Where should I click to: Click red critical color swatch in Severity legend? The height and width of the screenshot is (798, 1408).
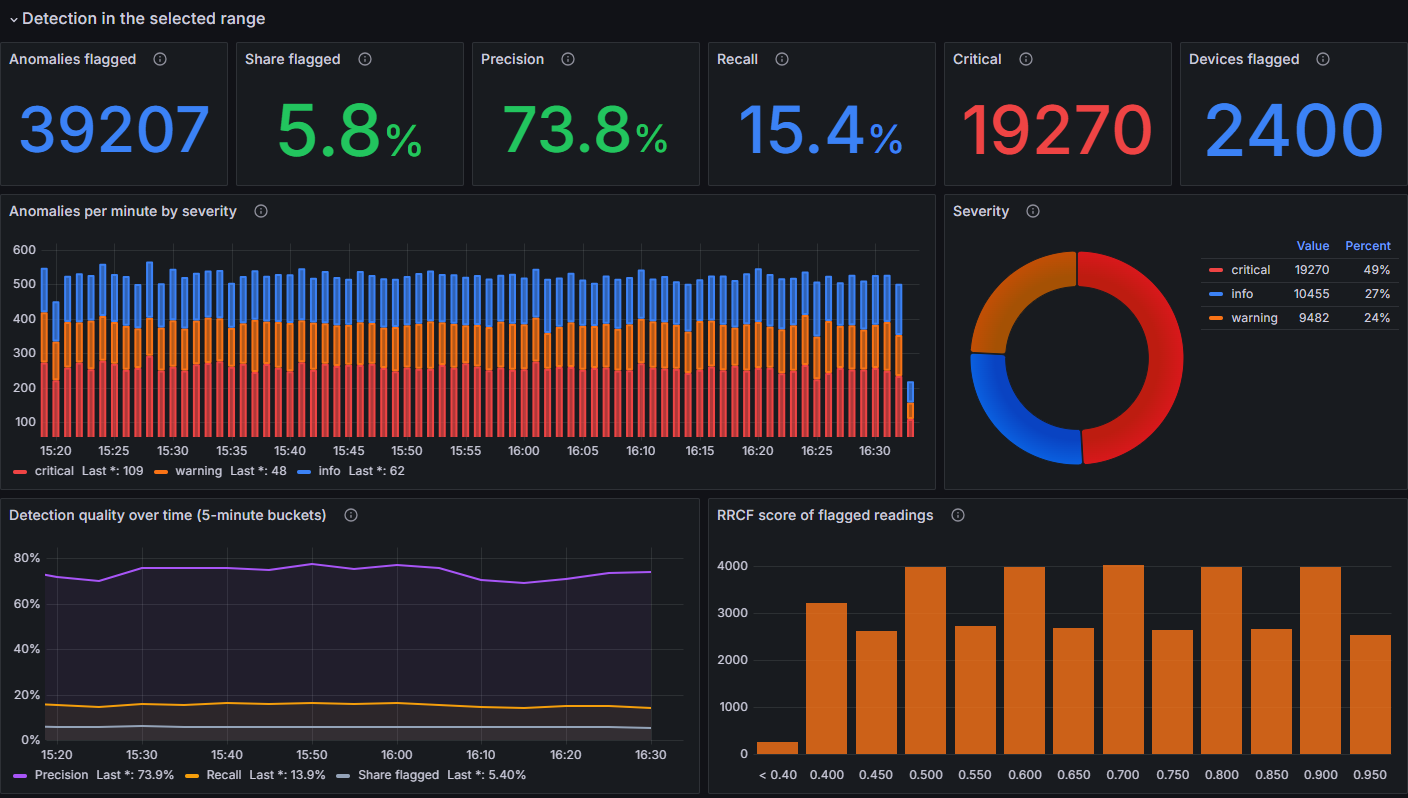(x=1216, y=270)
